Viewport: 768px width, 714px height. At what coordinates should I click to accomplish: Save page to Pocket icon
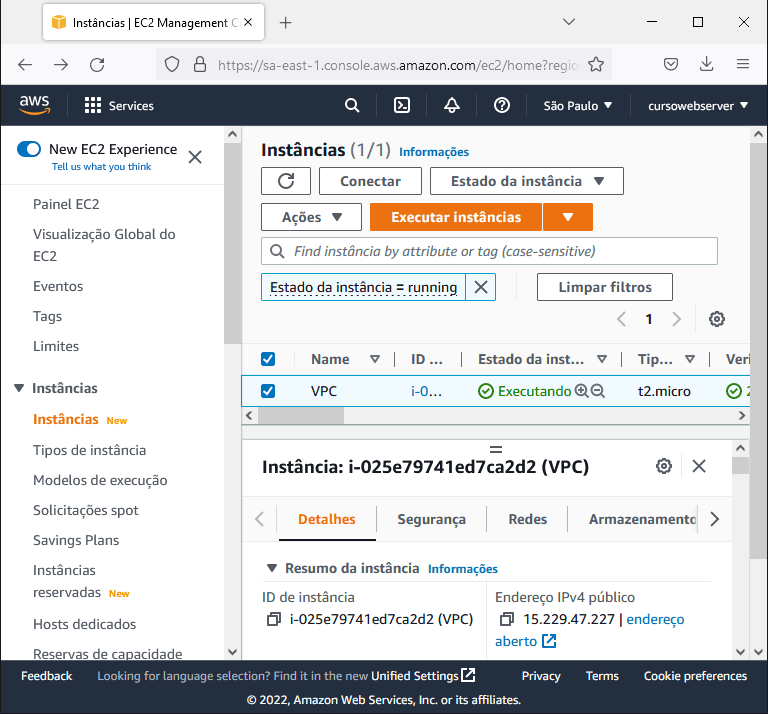coord(671,64)
